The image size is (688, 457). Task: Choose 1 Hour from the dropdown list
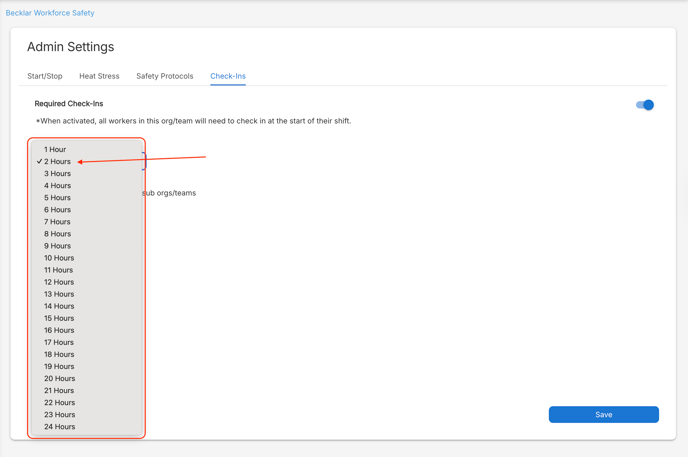pyautogui.click(x=86, y=150)
